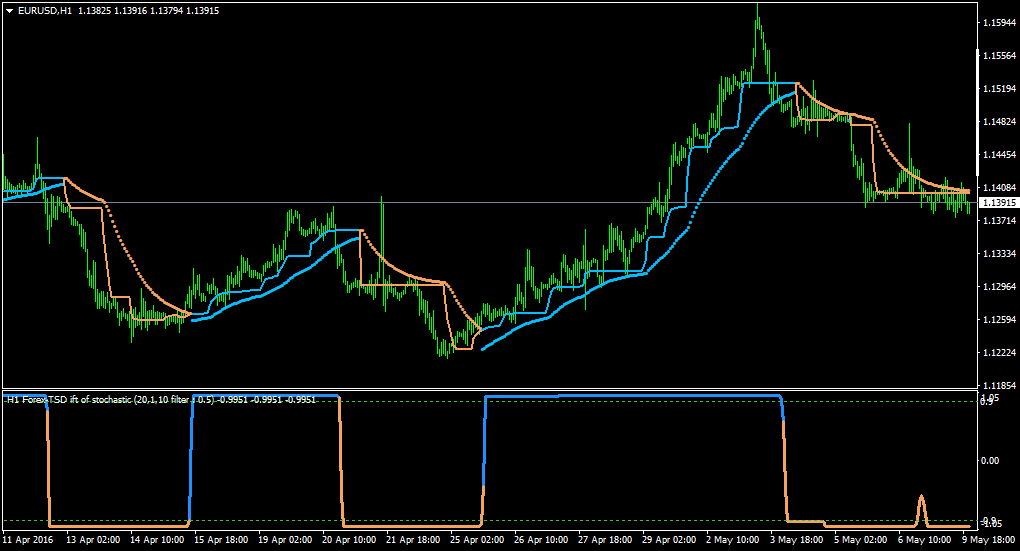This screenshot has width=1020, height=551.
Task: Click the tall candle wick after 20 Apr 10:00
Action: pos(382,221)
